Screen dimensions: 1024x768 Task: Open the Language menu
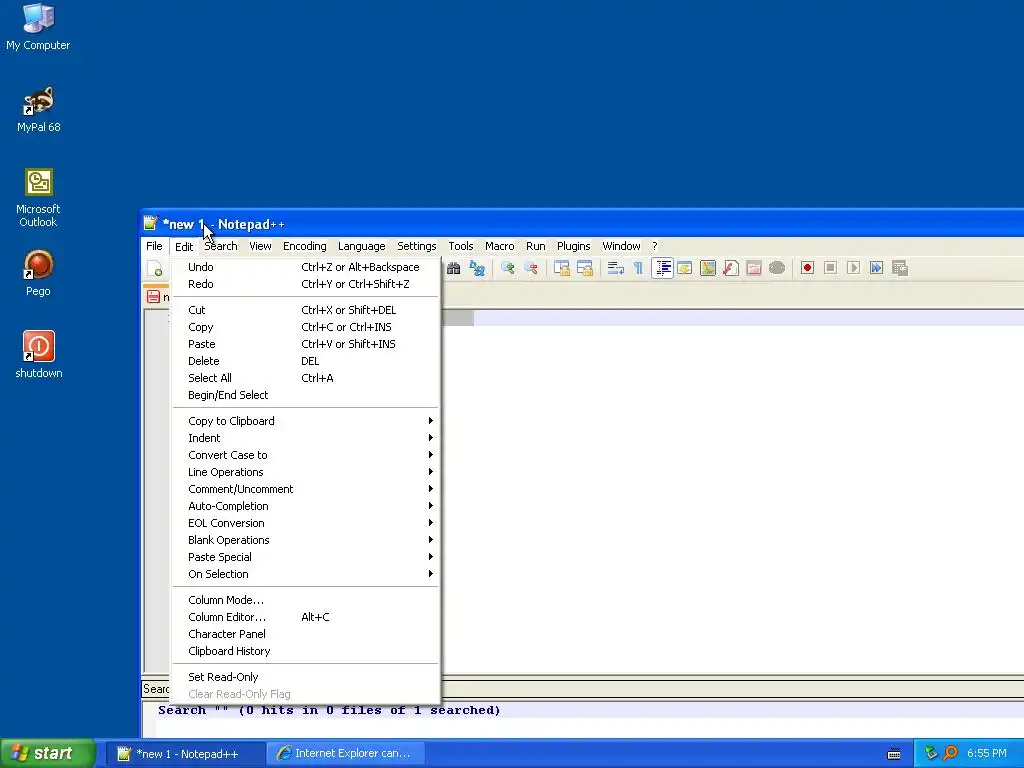click(361, 246)
